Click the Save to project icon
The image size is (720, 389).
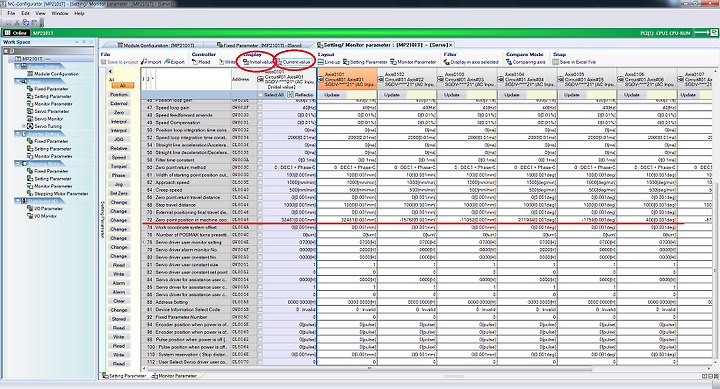coord(103,62)
